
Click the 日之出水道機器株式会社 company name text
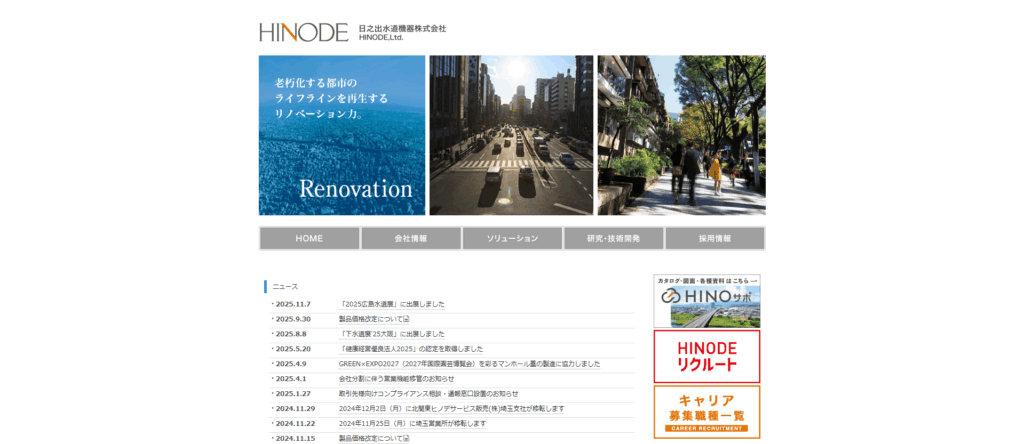(402, 29)
